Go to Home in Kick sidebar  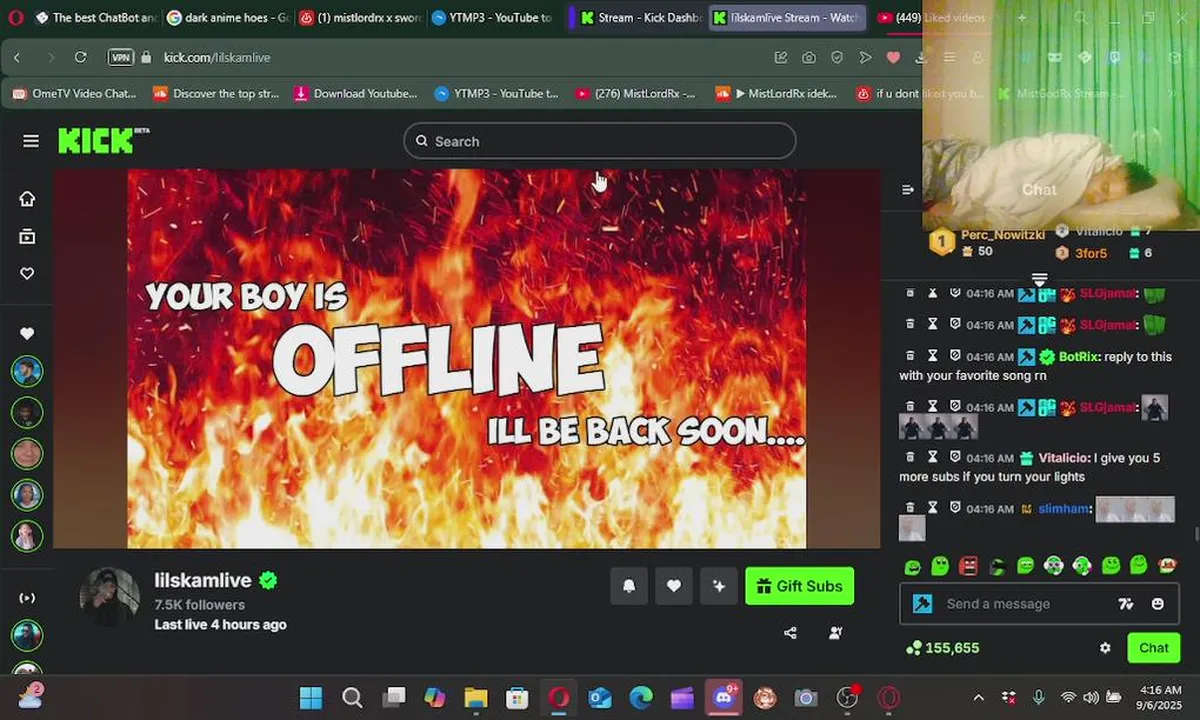coord(27,198)
